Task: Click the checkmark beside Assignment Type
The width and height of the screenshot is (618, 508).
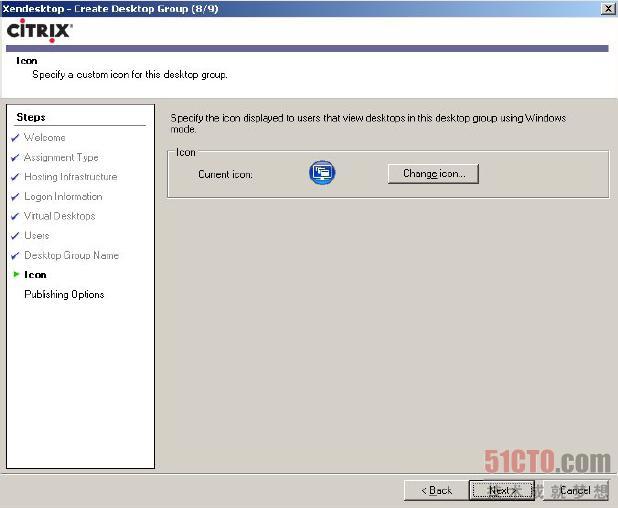Action: (15, 157)
